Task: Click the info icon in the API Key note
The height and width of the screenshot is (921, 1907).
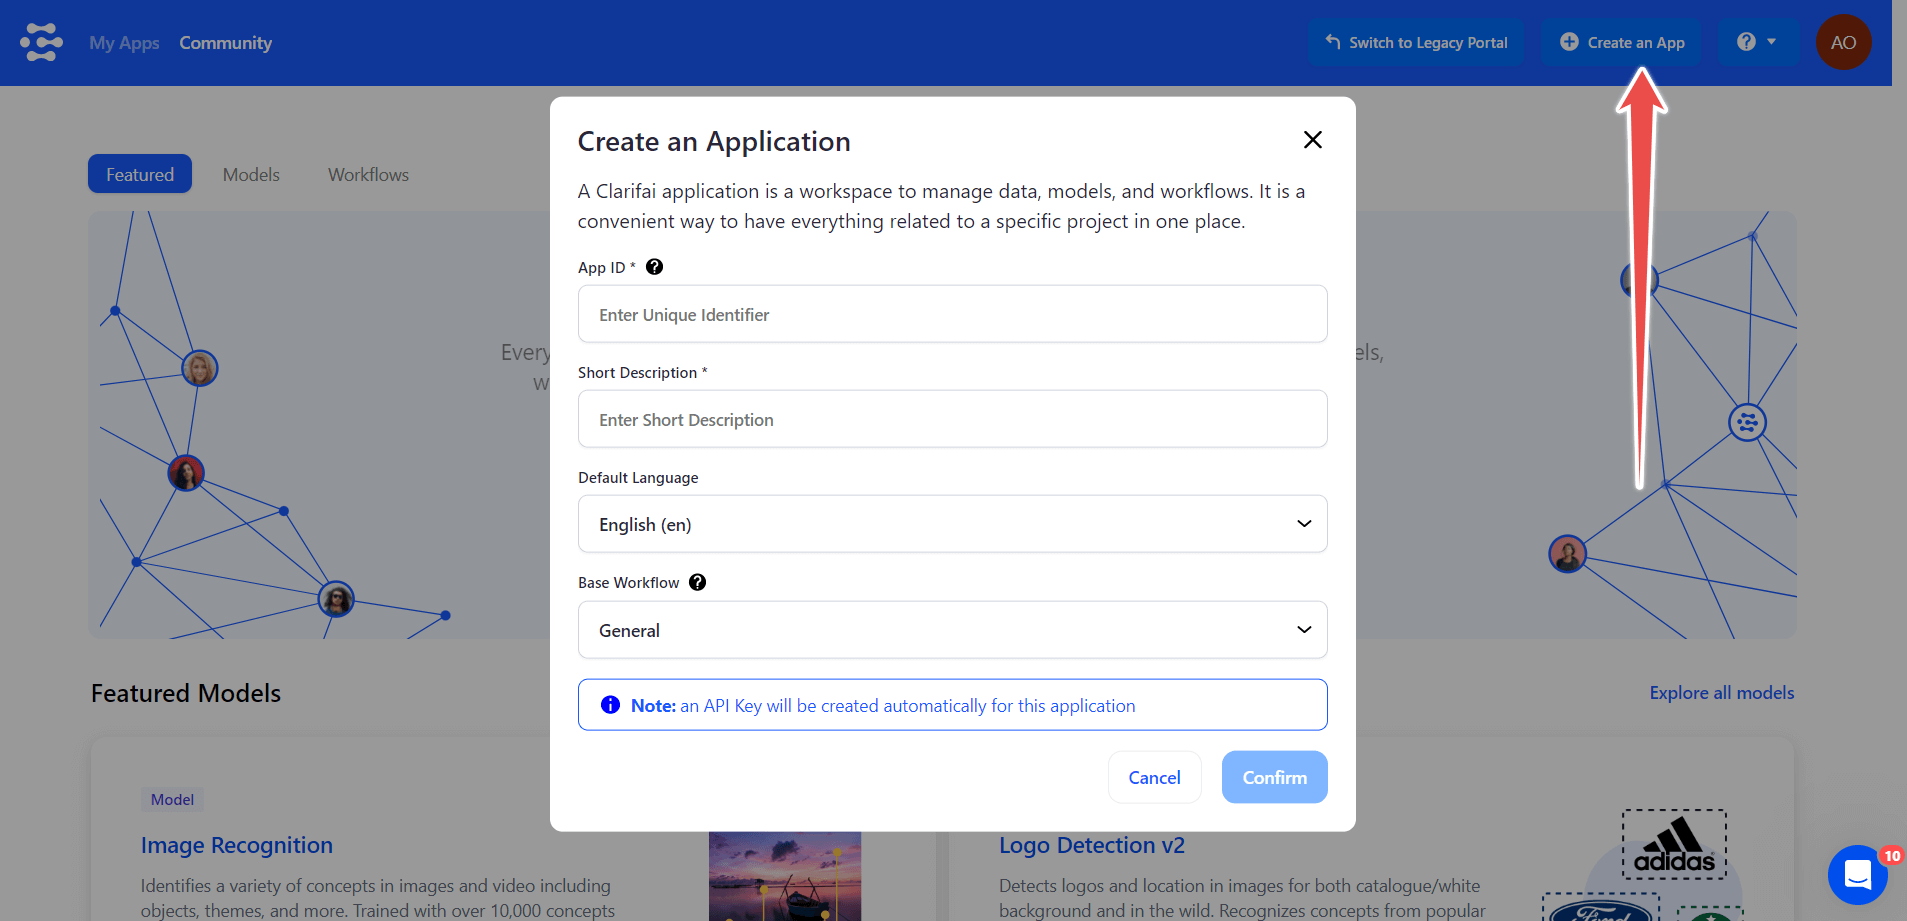Action: click(610, 705)
